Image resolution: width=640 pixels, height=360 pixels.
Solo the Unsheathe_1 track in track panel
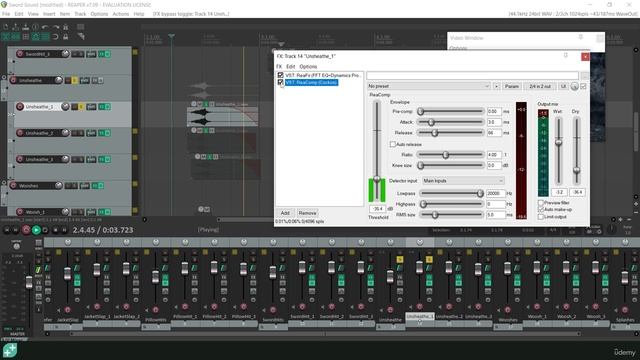click(x=81, y=107)
